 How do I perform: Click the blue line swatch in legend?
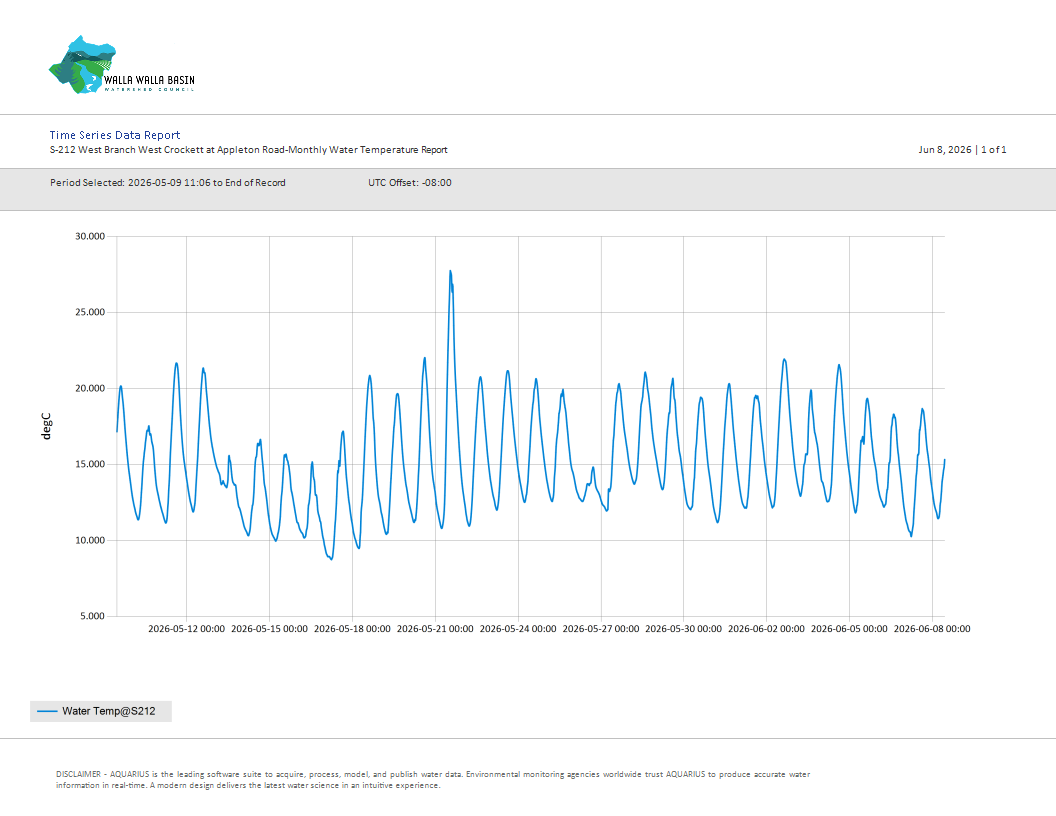47,711
